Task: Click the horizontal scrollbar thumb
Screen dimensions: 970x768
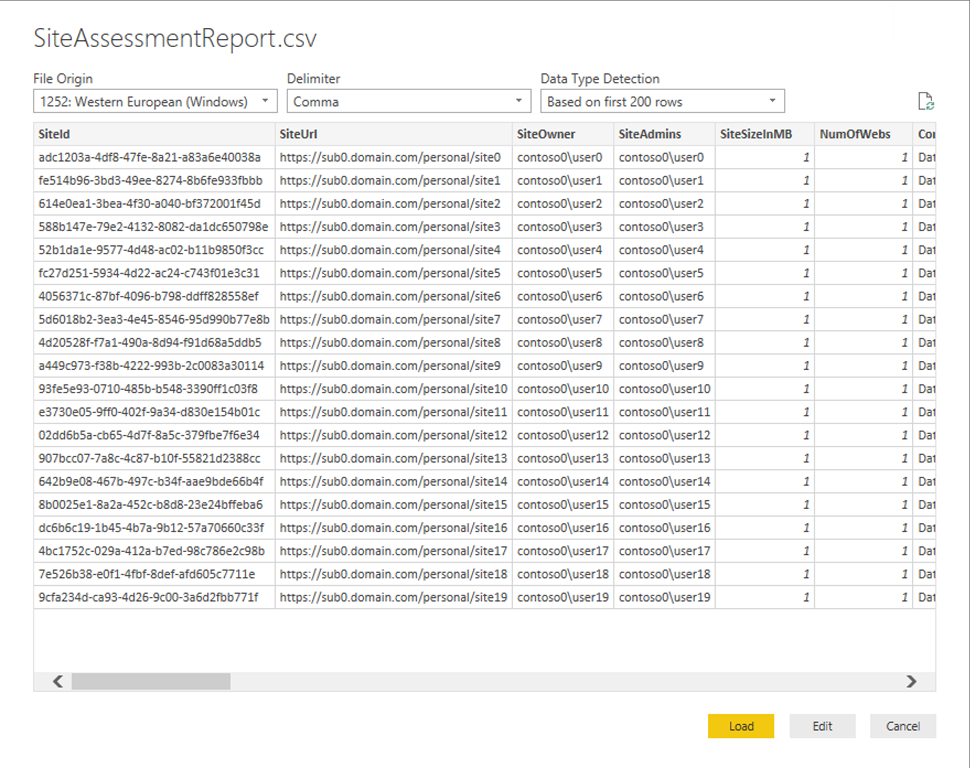Action: tap(150, 681)
